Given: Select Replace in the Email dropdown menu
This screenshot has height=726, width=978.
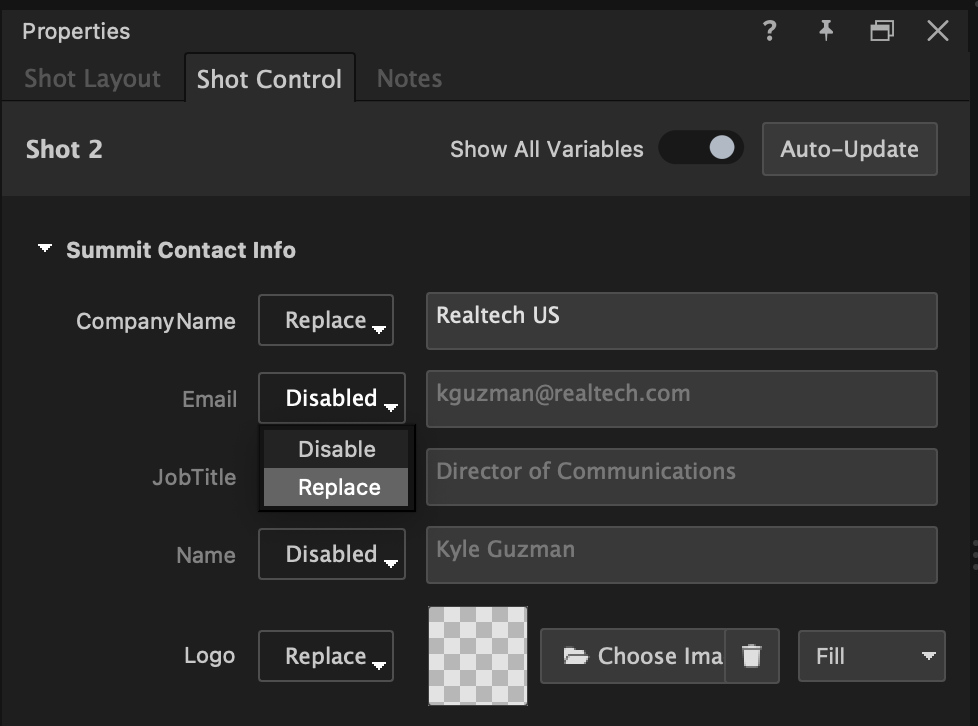Looking at the screenshot, I should (x=336, y=487).
